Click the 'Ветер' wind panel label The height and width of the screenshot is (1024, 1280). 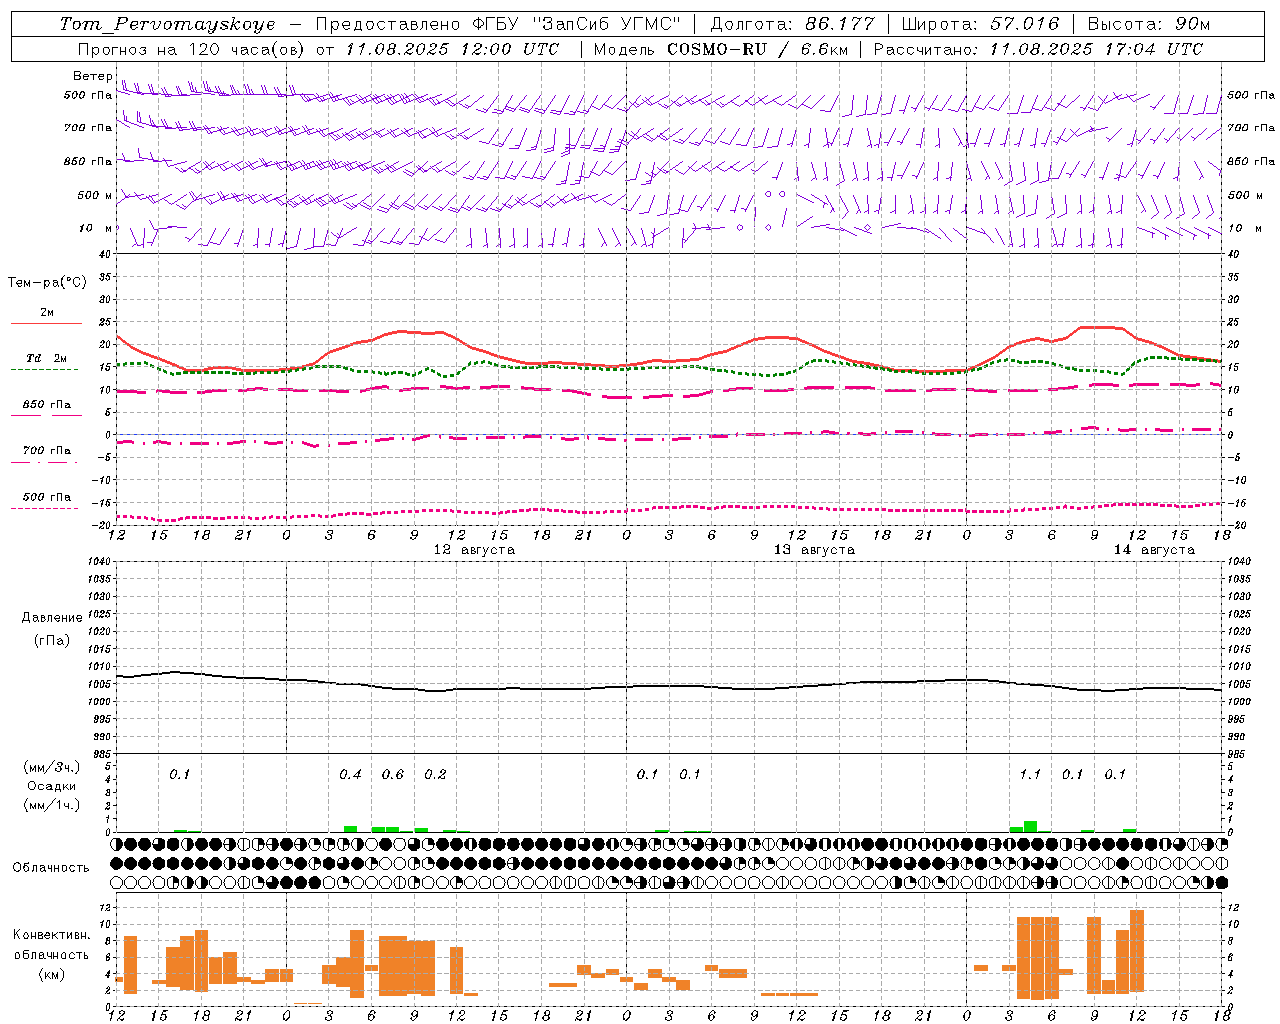coord(92,76)
